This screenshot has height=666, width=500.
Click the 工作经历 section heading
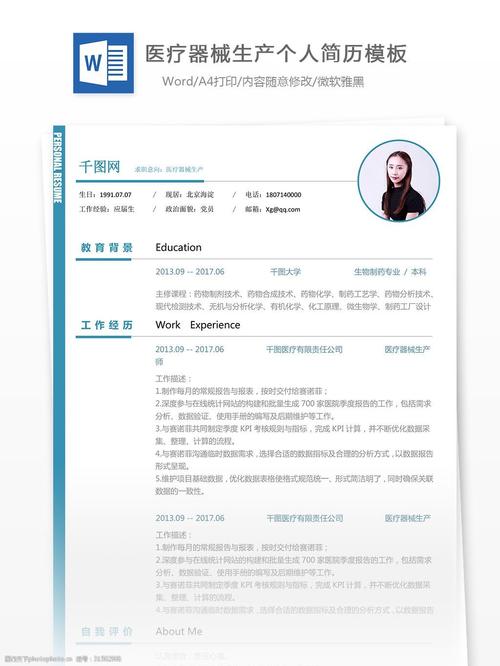tap(107, 325)
